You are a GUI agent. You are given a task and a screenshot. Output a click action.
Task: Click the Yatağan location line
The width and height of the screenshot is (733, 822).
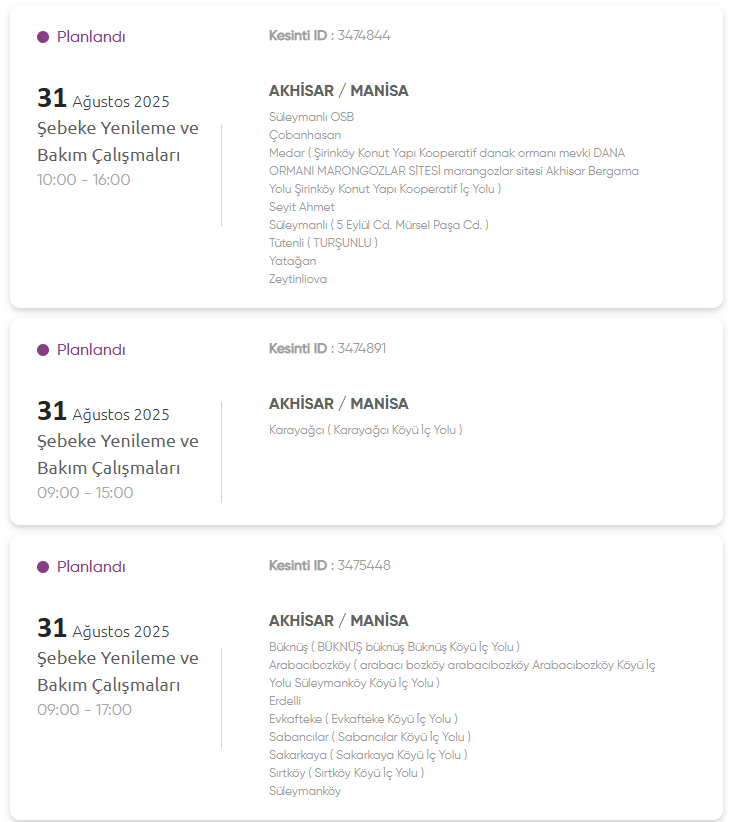[292, 261]
